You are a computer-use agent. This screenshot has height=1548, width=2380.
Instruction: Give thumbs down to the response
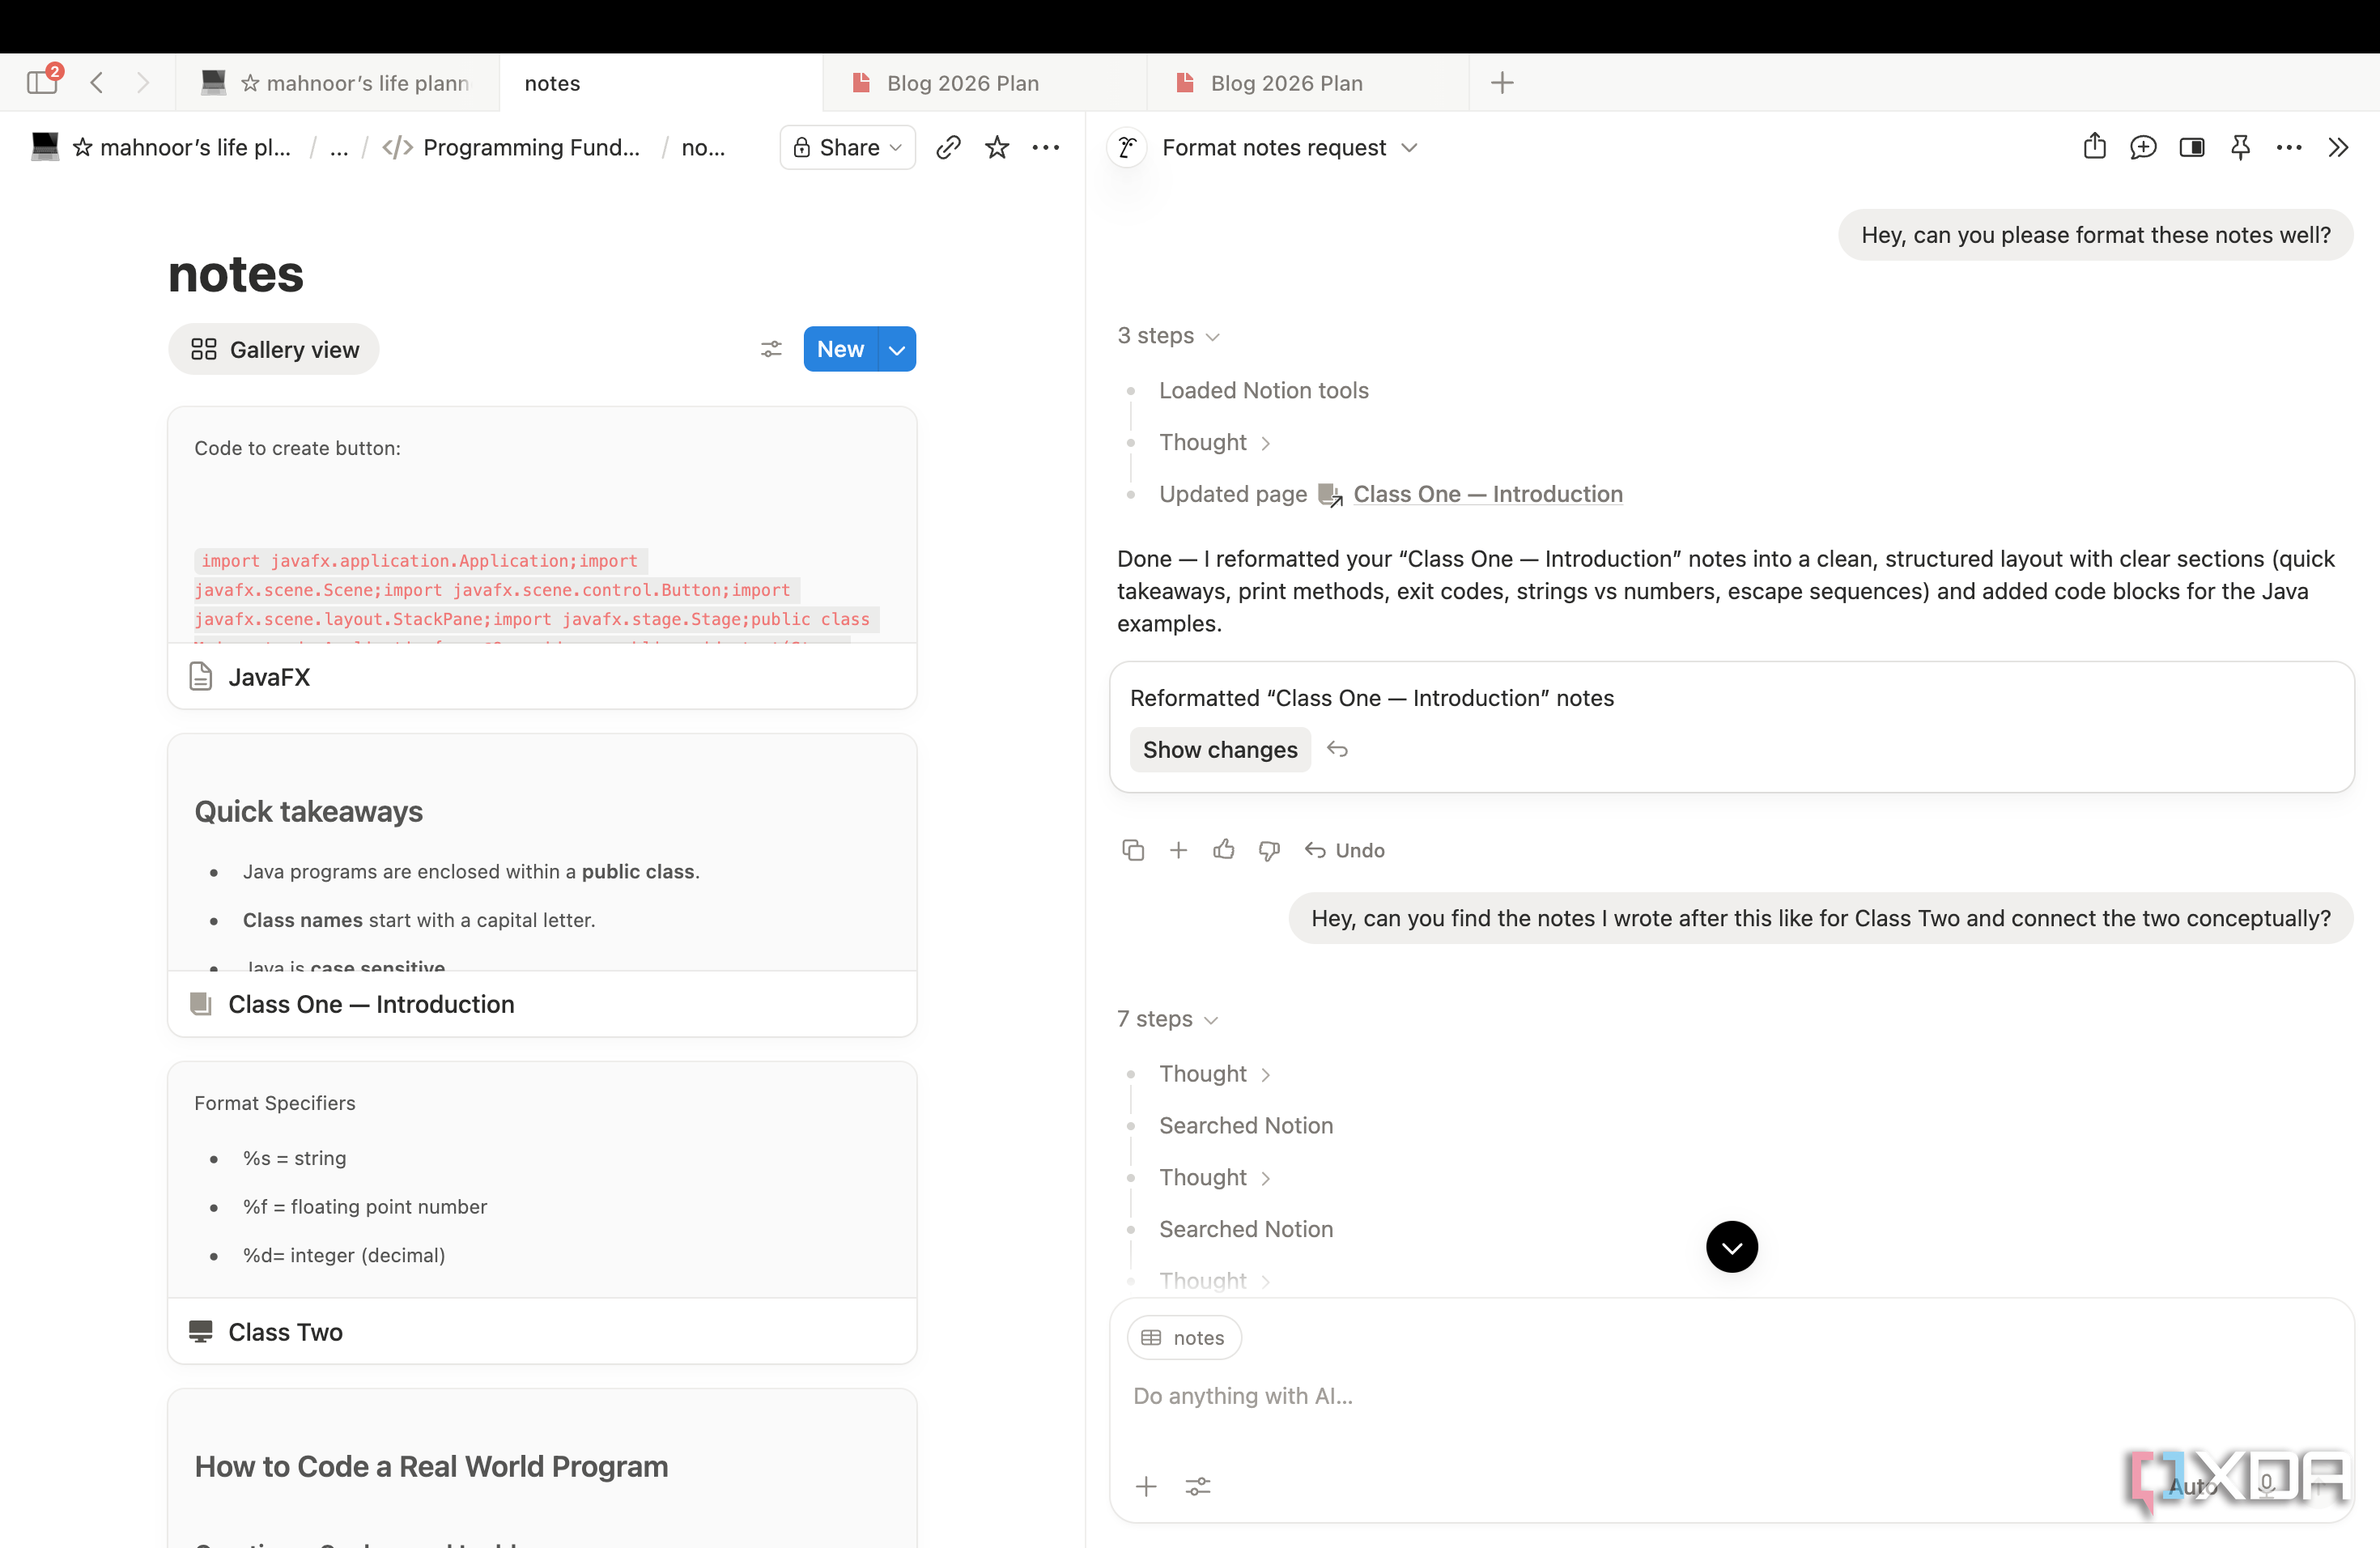1269,850
